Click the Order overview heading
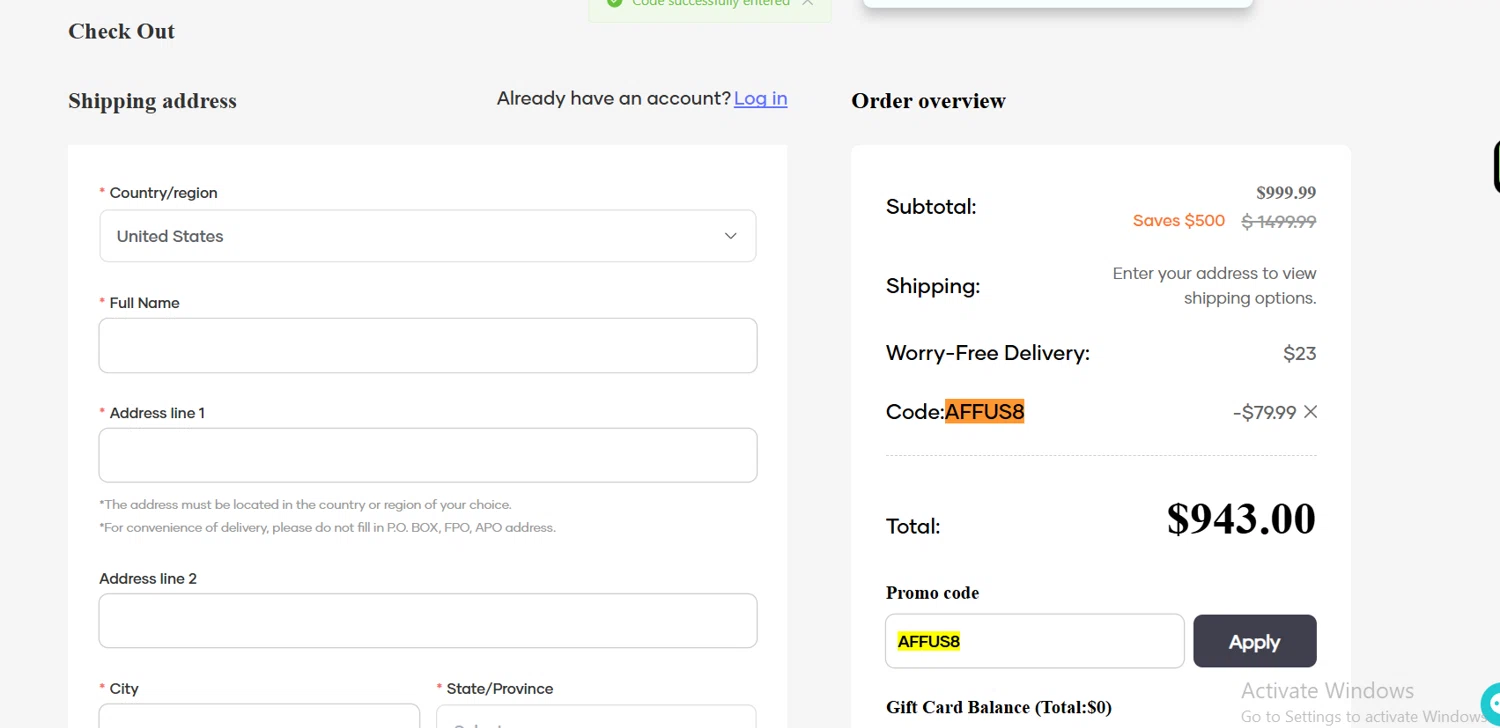This screenshot has width=1500, height=728. pyautogui.click(x=928, y=101)
